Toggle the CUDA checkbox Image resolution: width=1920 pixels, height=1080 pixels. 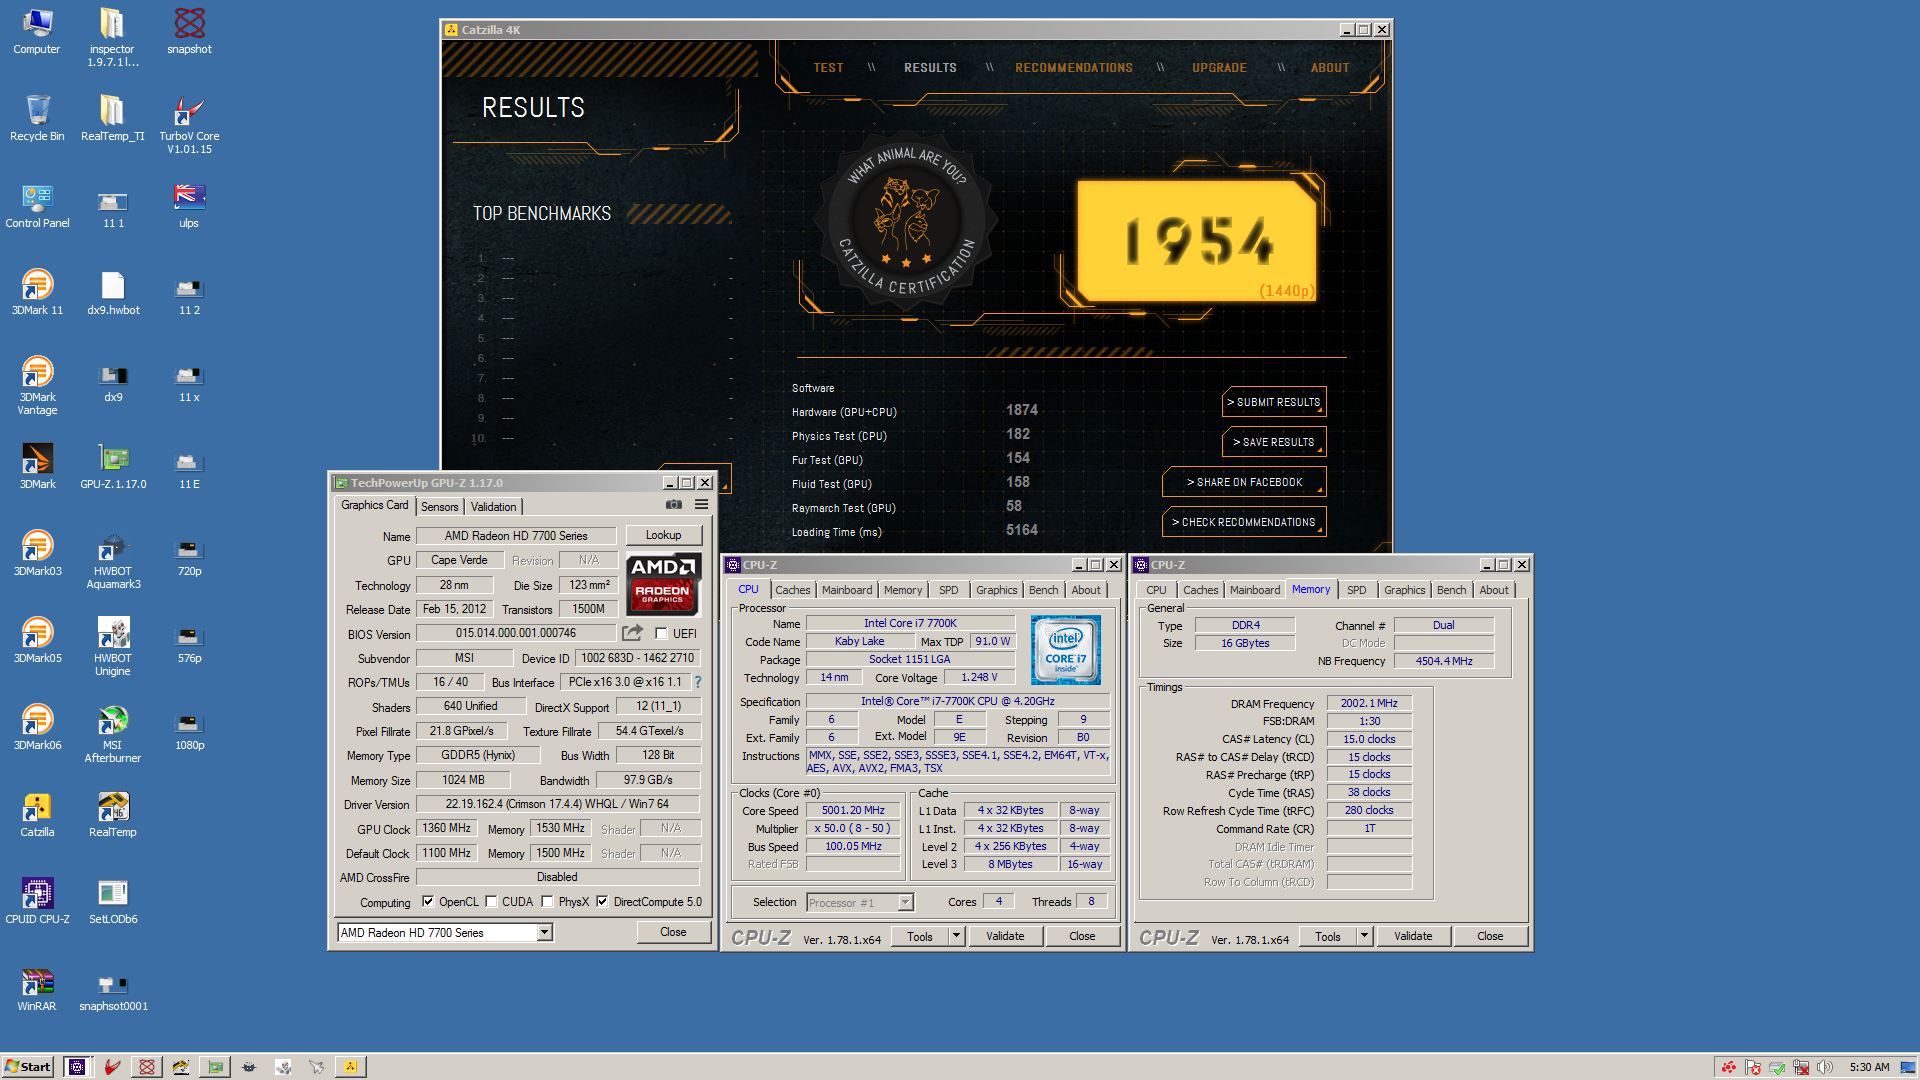[x=491, y=901]
